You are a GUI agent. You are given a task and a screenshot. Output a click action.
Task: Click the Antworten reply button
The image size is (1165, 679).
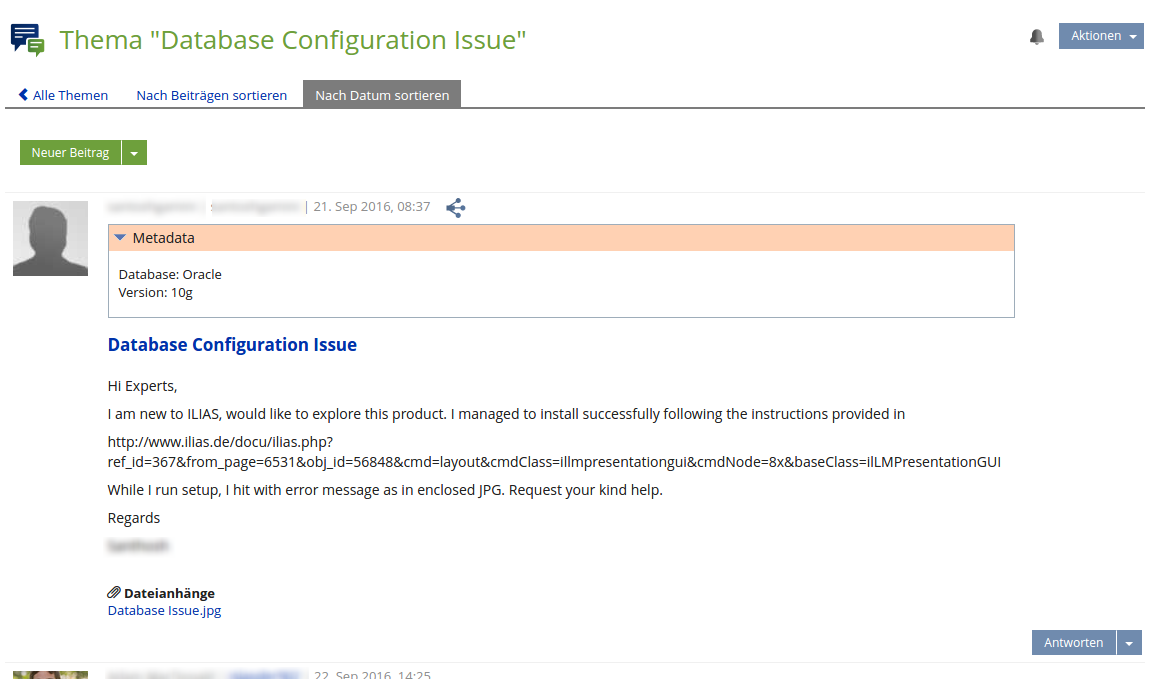(x=1074, y=643)
